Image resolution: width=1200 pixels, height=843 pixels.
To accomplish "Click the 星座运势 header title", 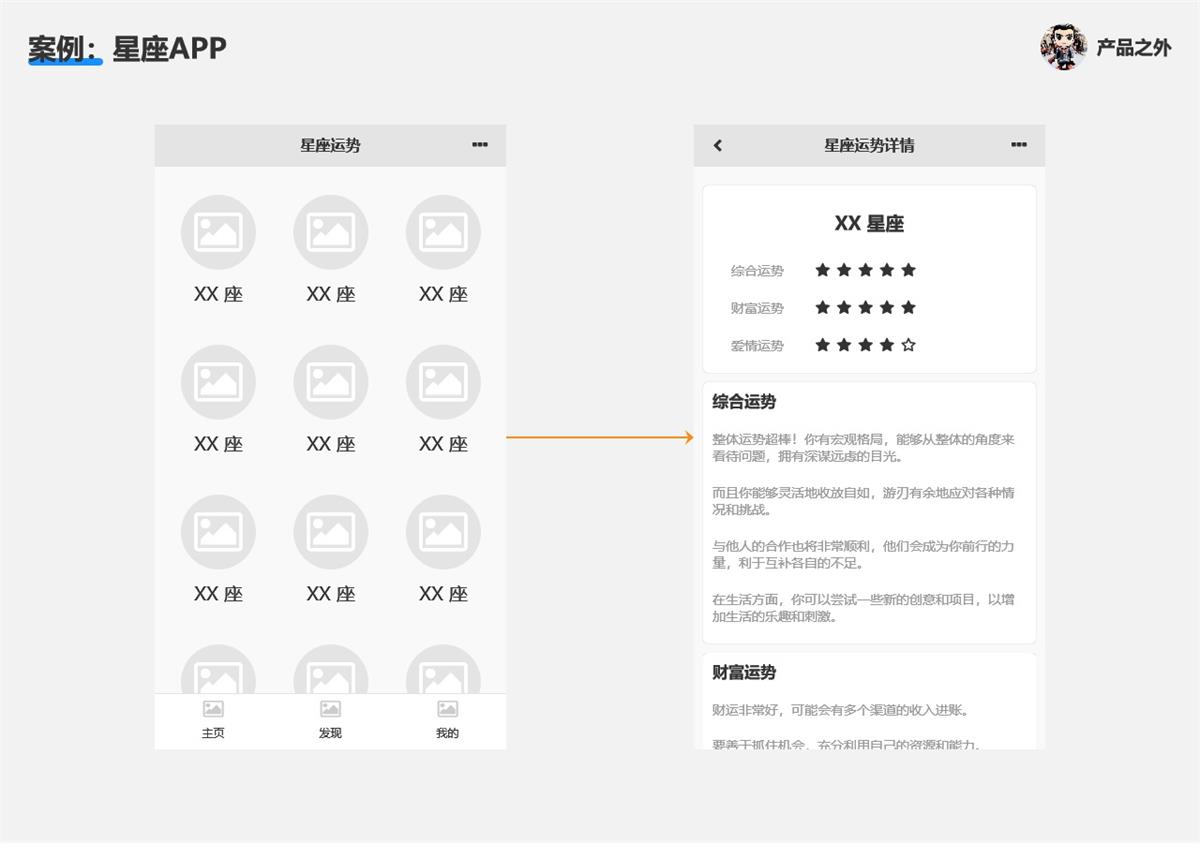I will [x=330, y=145].
